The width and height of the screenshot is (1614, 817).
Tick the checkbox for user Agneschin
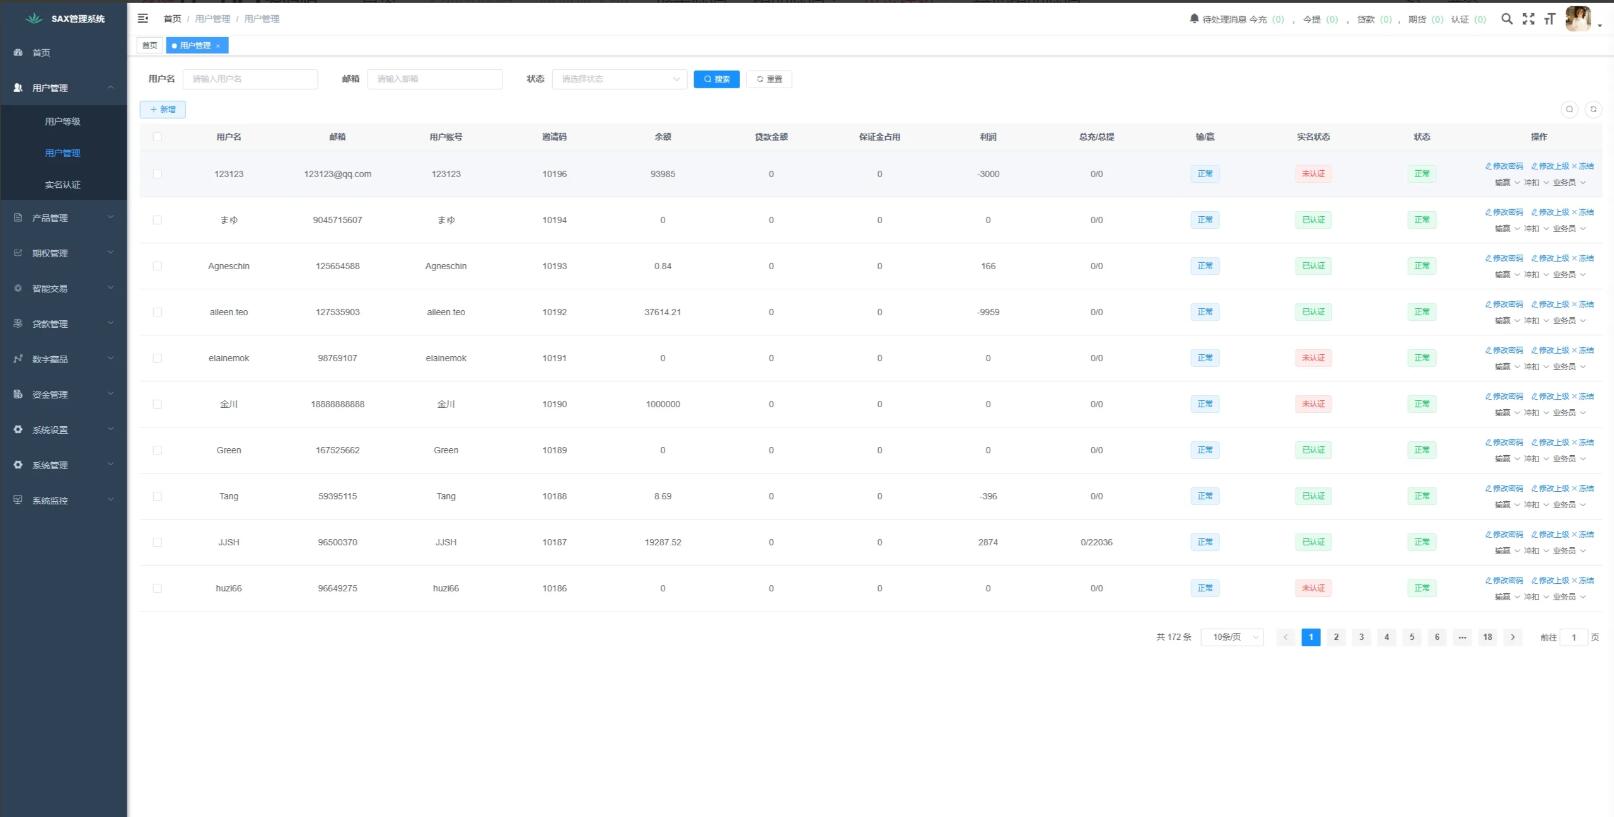(x=157, y=266)
